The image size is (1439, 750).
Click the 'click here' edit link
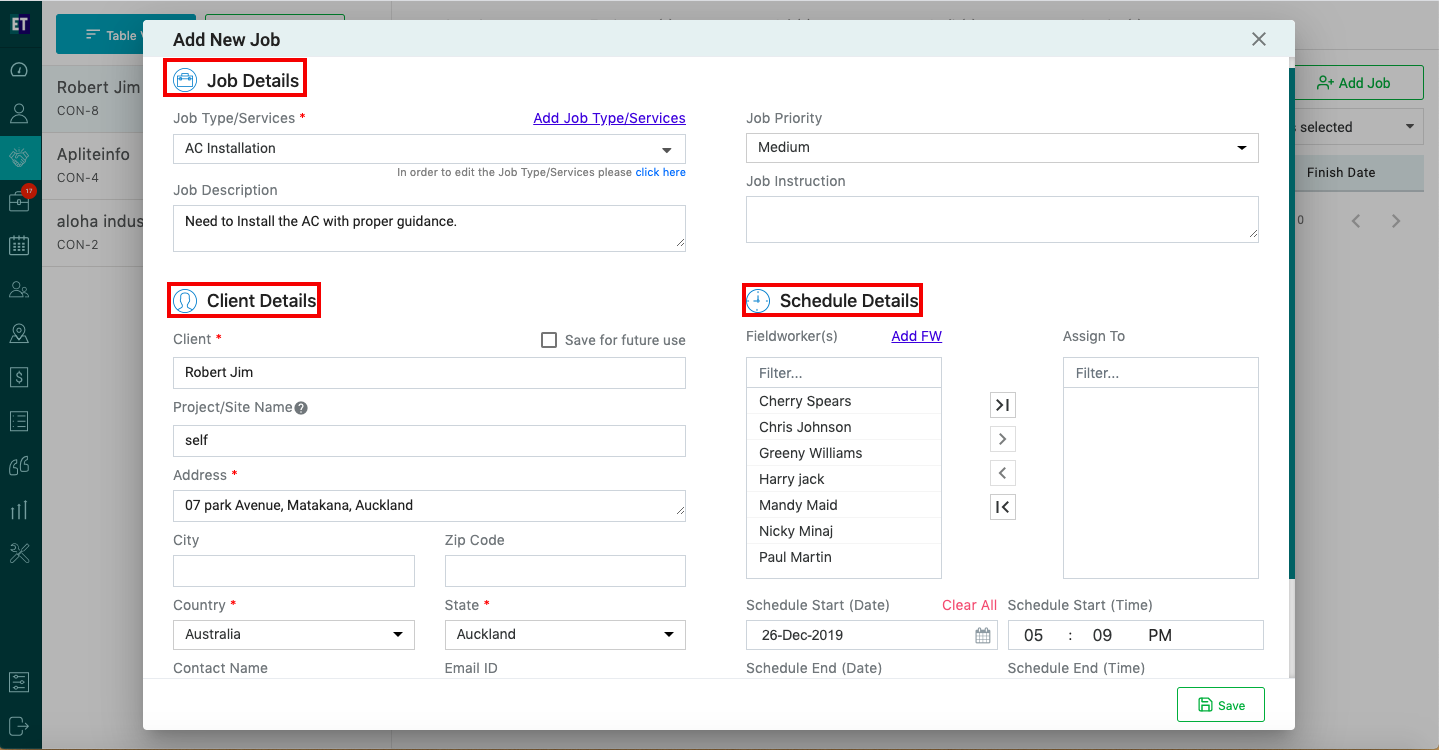click(x=661, y=172)
